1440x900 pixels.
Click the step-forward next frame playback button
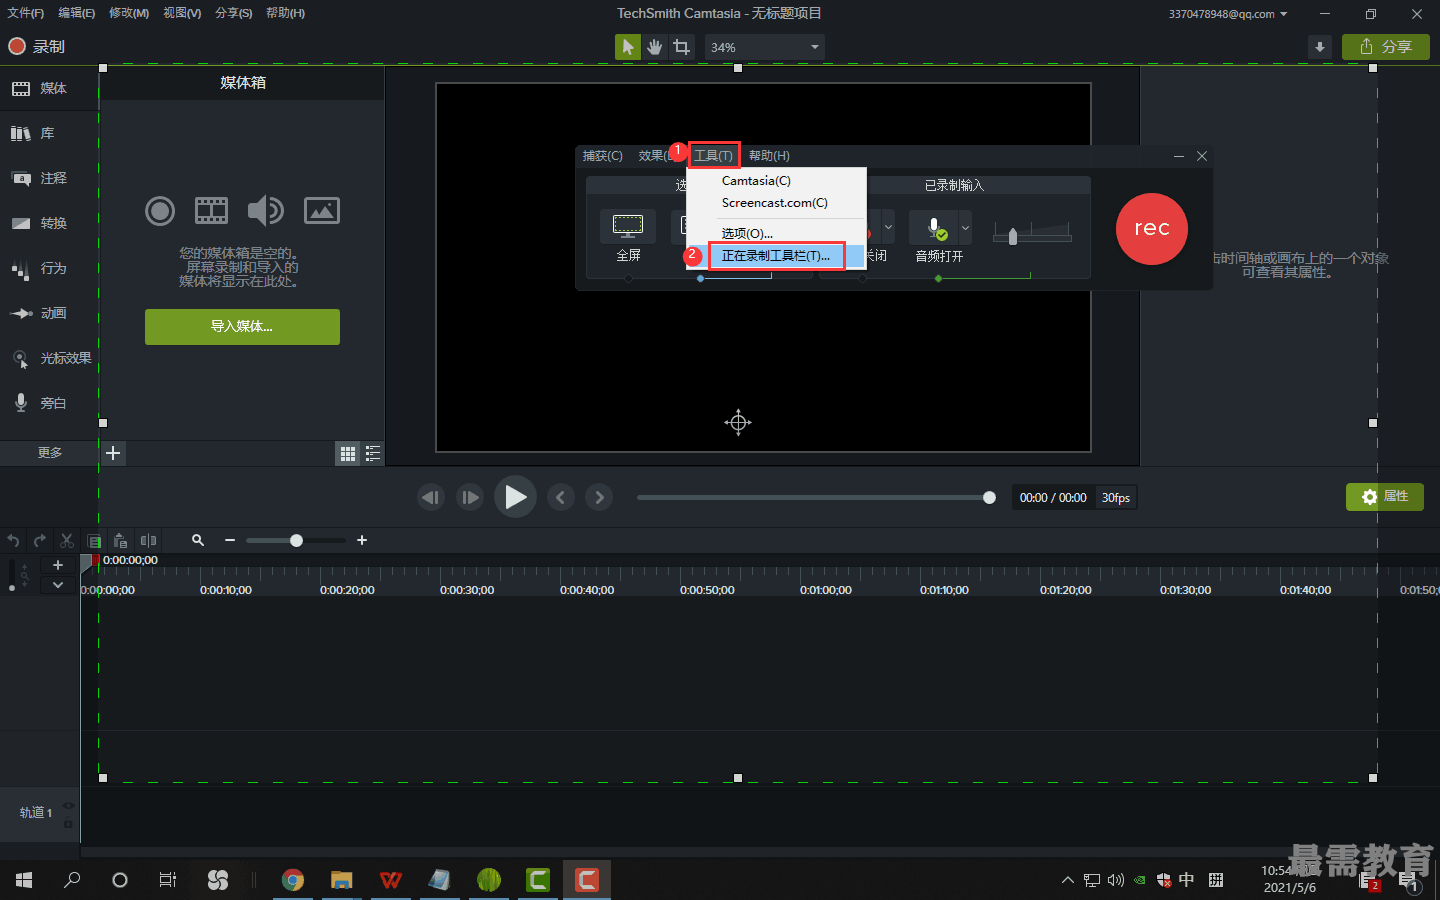(x=470, y=497)
